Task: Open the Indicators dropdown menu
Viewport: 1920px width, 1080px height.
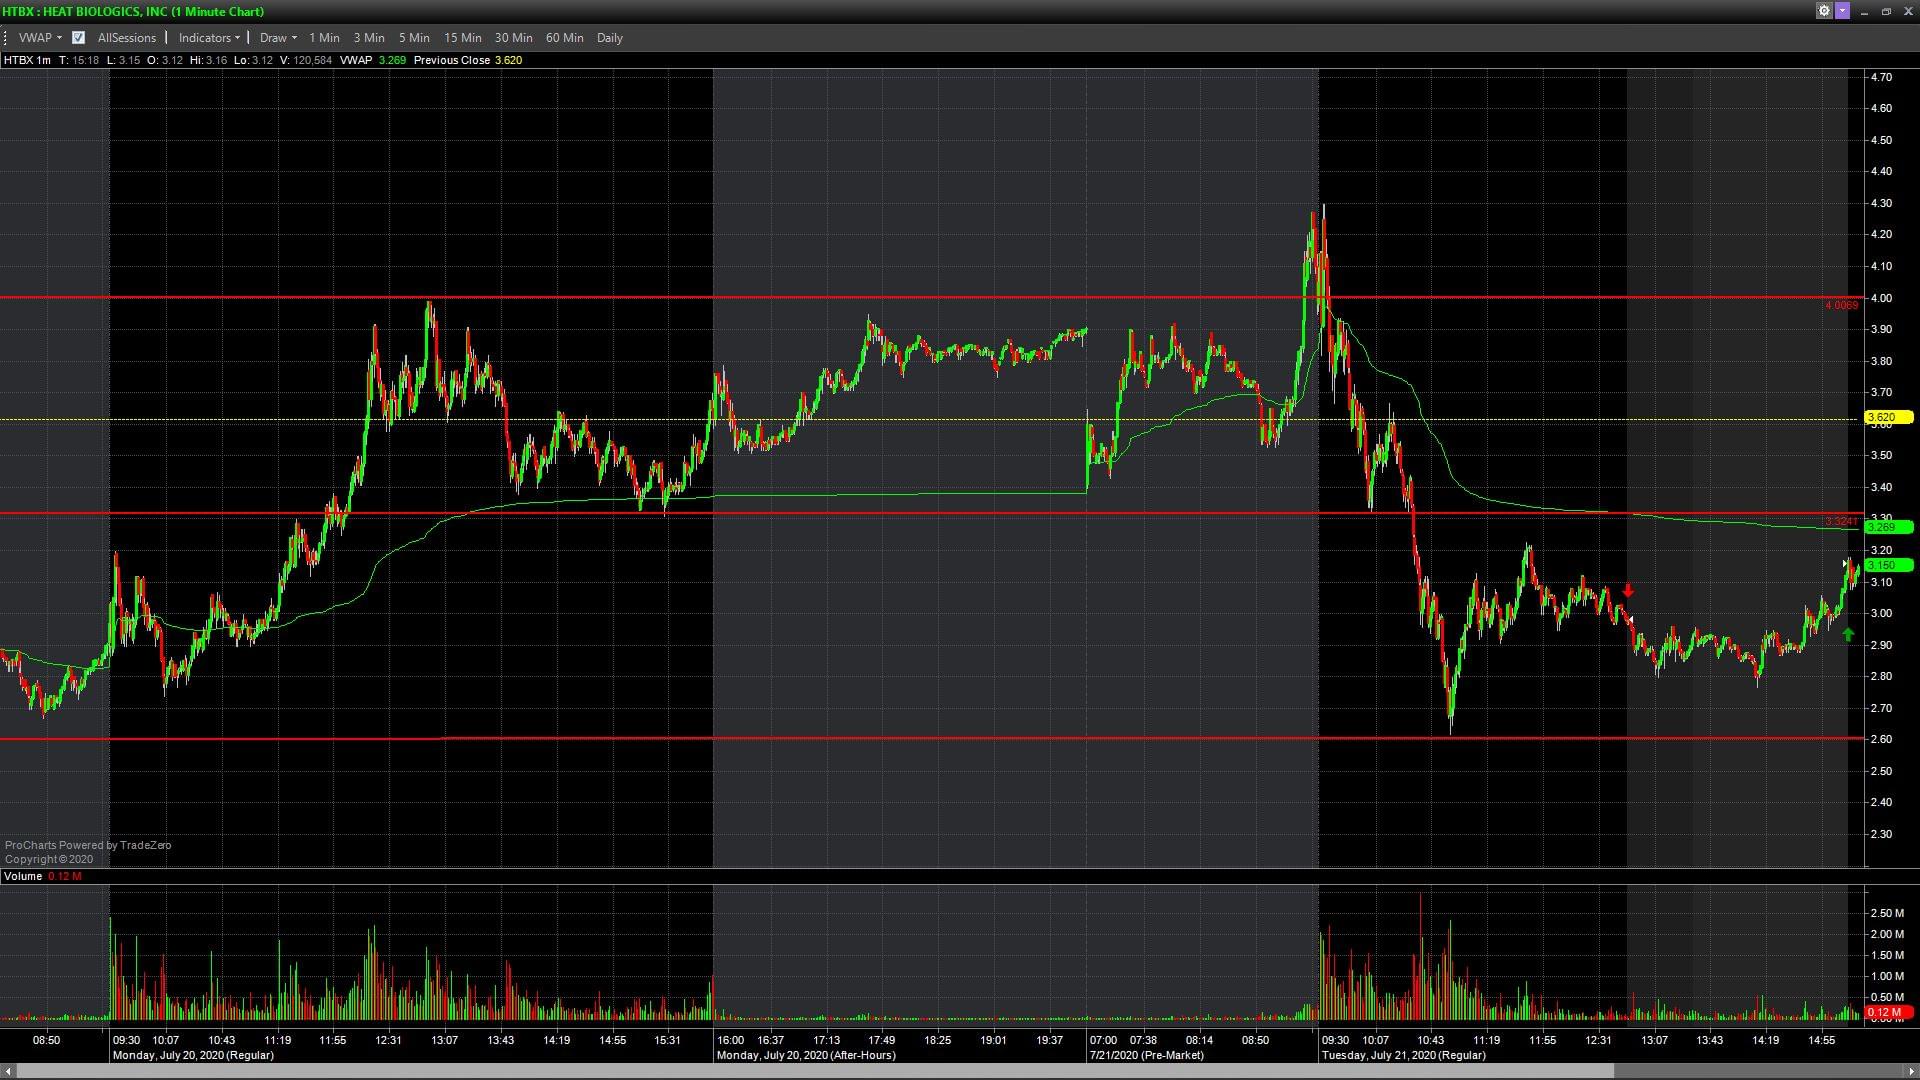Action: [208, 38]
